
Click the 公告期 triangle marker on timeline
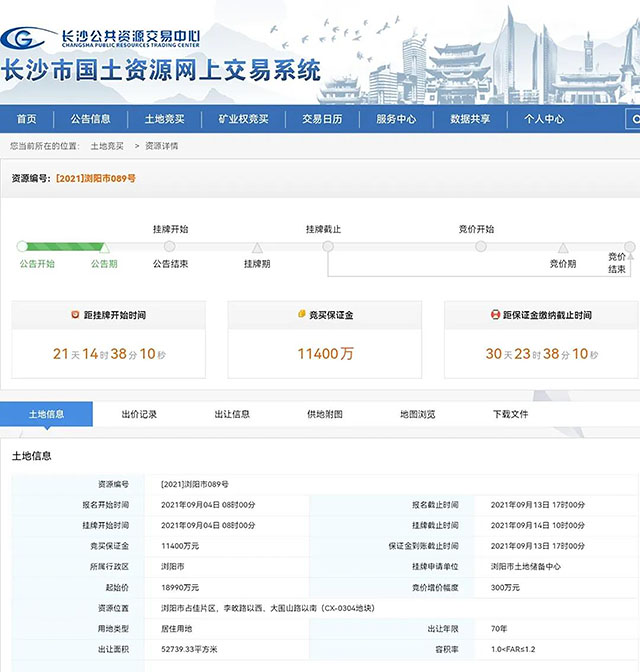pyautogui.click(x=104, y=248)
